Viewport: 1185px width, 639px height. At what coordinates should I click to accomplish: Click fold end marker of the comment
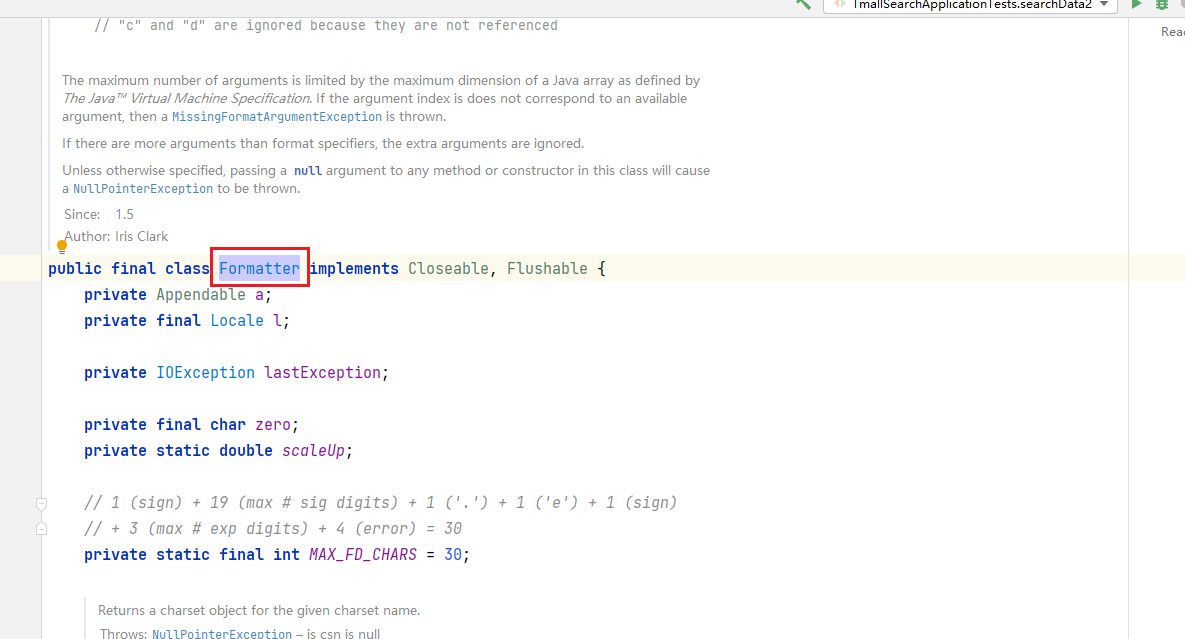[42, 529]
